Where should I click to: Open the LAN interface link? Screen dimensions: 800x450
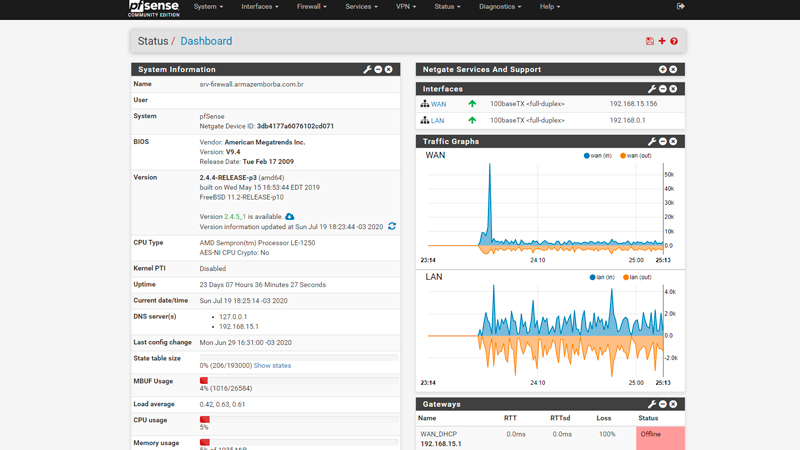point(437,121)
